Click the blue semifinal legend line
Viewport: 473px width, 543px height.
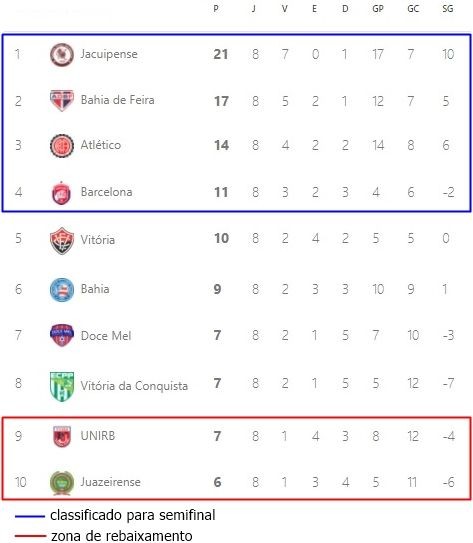30,516
